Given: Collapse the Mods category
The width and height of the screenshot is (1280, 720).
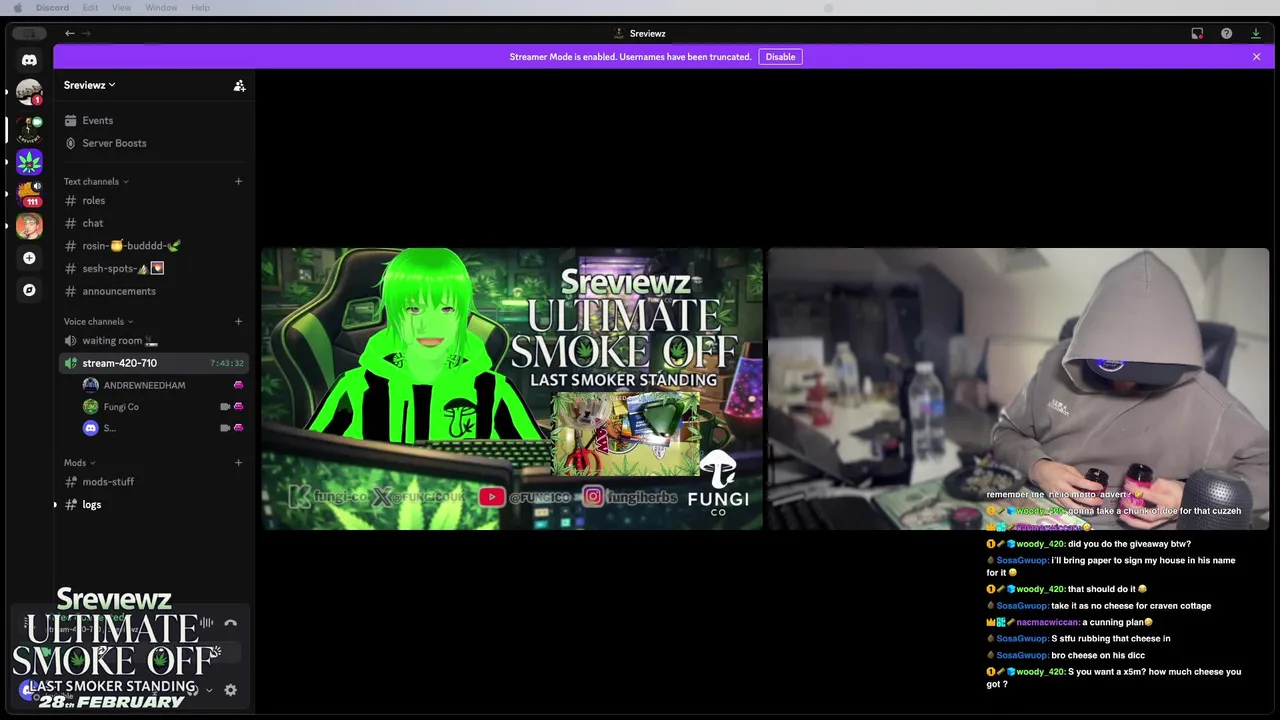Looking at the screenshot, I should coord(80,462).
